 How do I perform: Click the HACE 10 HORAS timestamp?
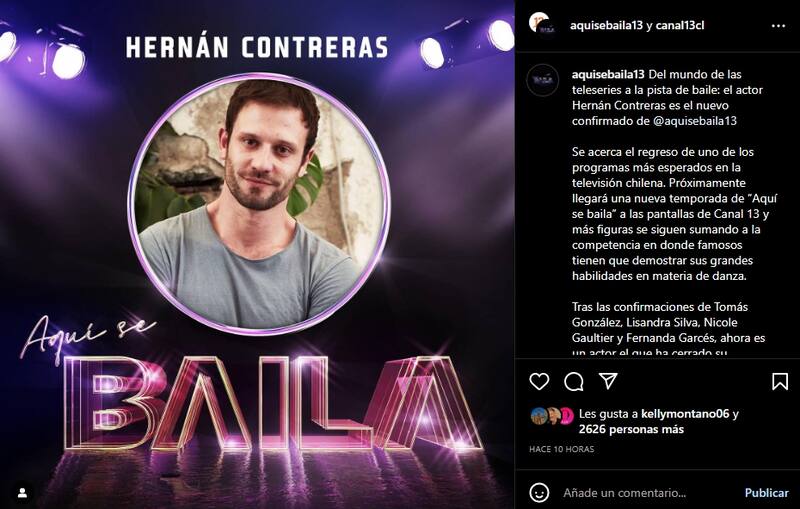coord(561,449)
